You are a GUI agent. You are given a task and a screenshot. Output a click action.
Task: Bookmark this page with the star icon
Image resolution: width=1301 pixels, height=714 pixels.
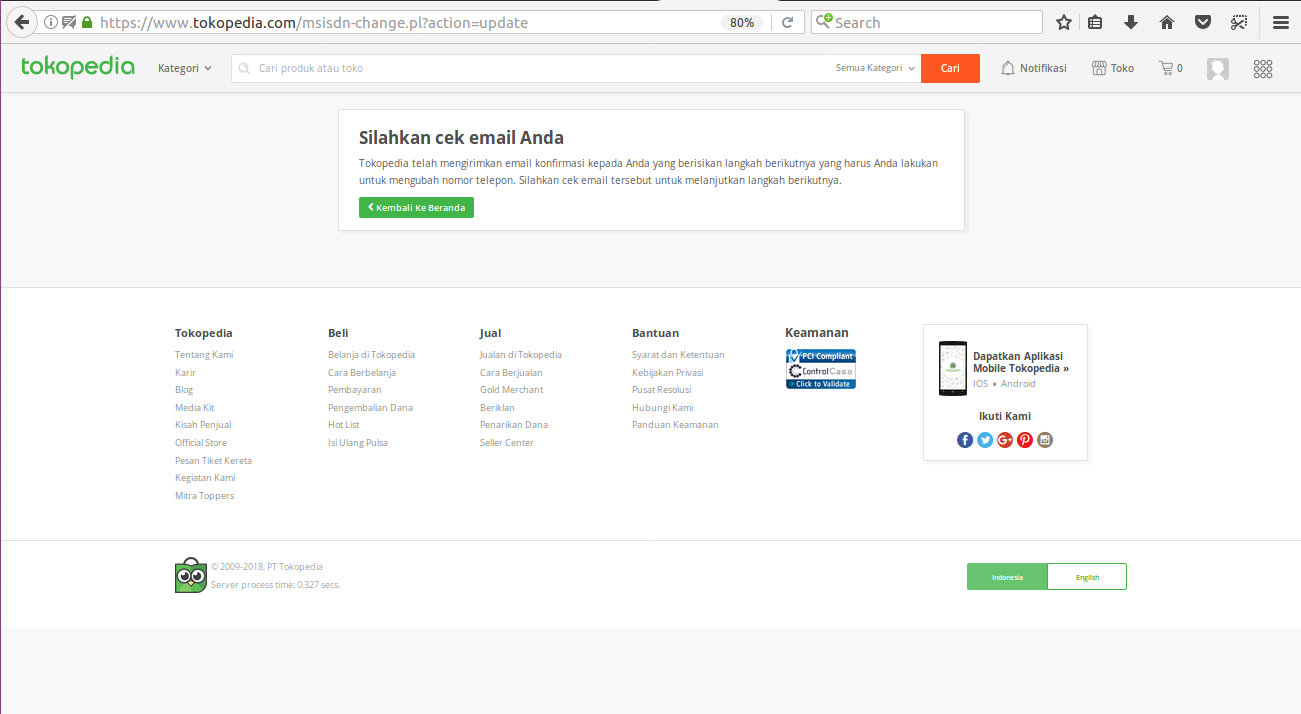1064,22
